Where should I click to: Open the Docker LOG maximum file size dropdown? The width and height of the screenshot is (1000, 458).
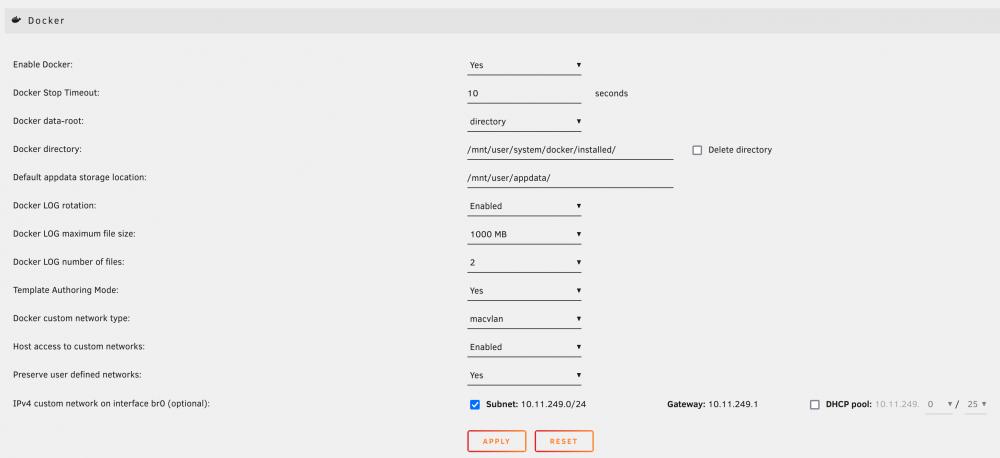coord(524,234)
